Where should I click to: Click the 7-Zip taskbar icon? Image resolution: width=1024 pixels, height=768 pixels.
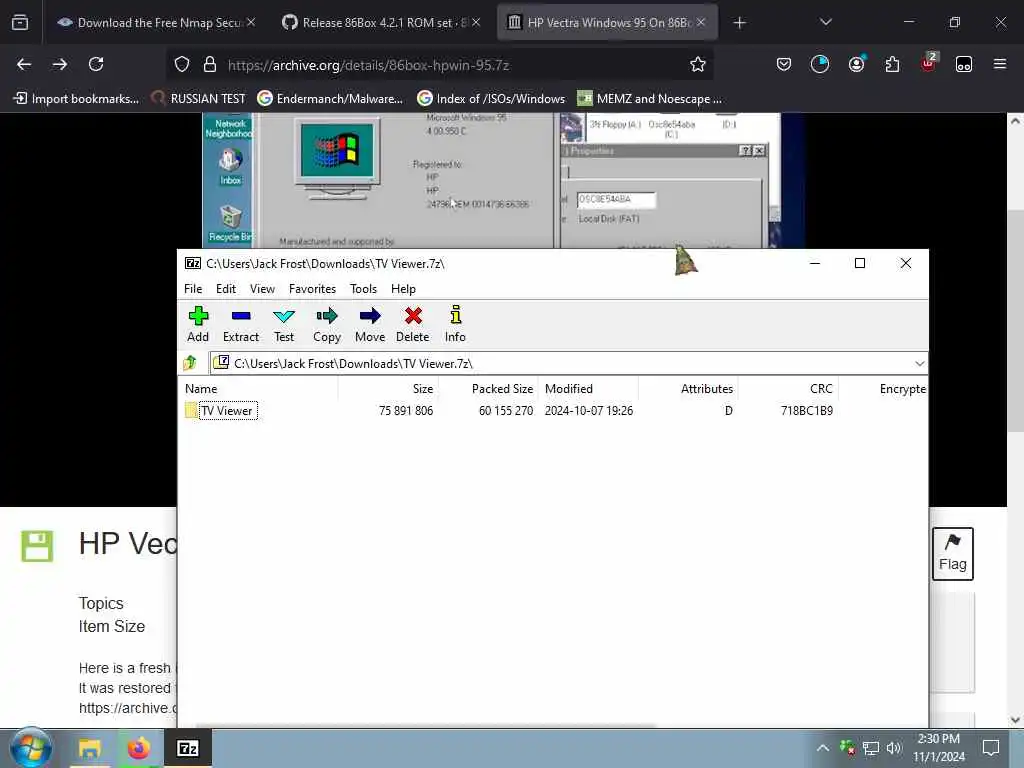[x=187, y=748]
